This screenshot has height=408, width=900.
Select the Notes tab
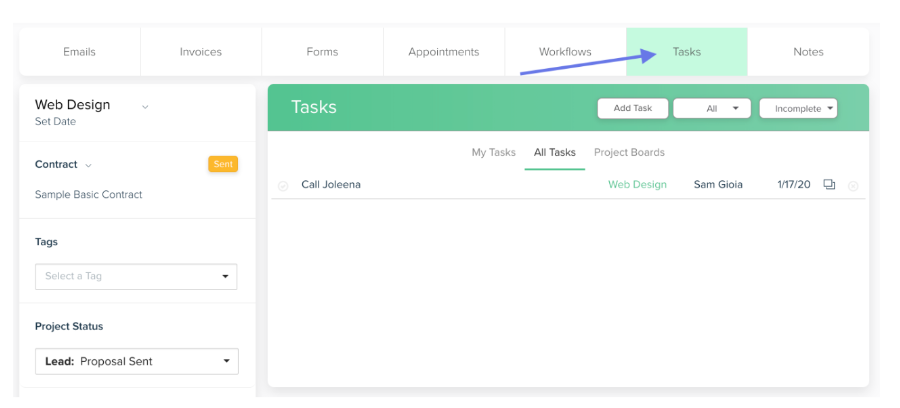[808, 52]
